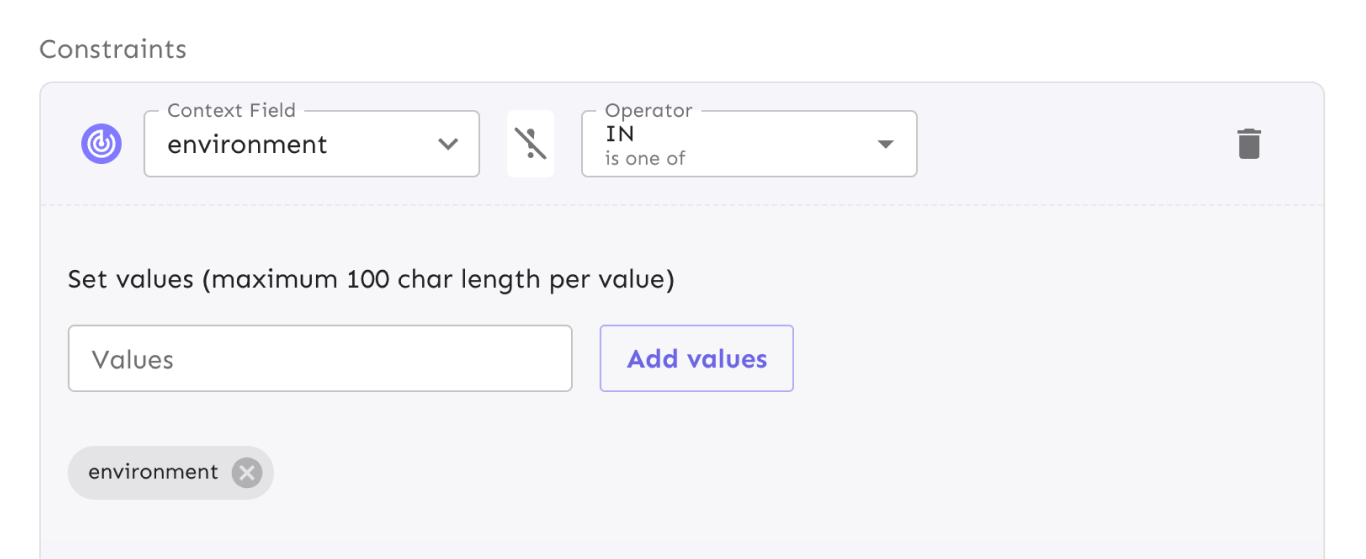
Task: Click the 'Set values' instruction text
Action: pos(130,279)
